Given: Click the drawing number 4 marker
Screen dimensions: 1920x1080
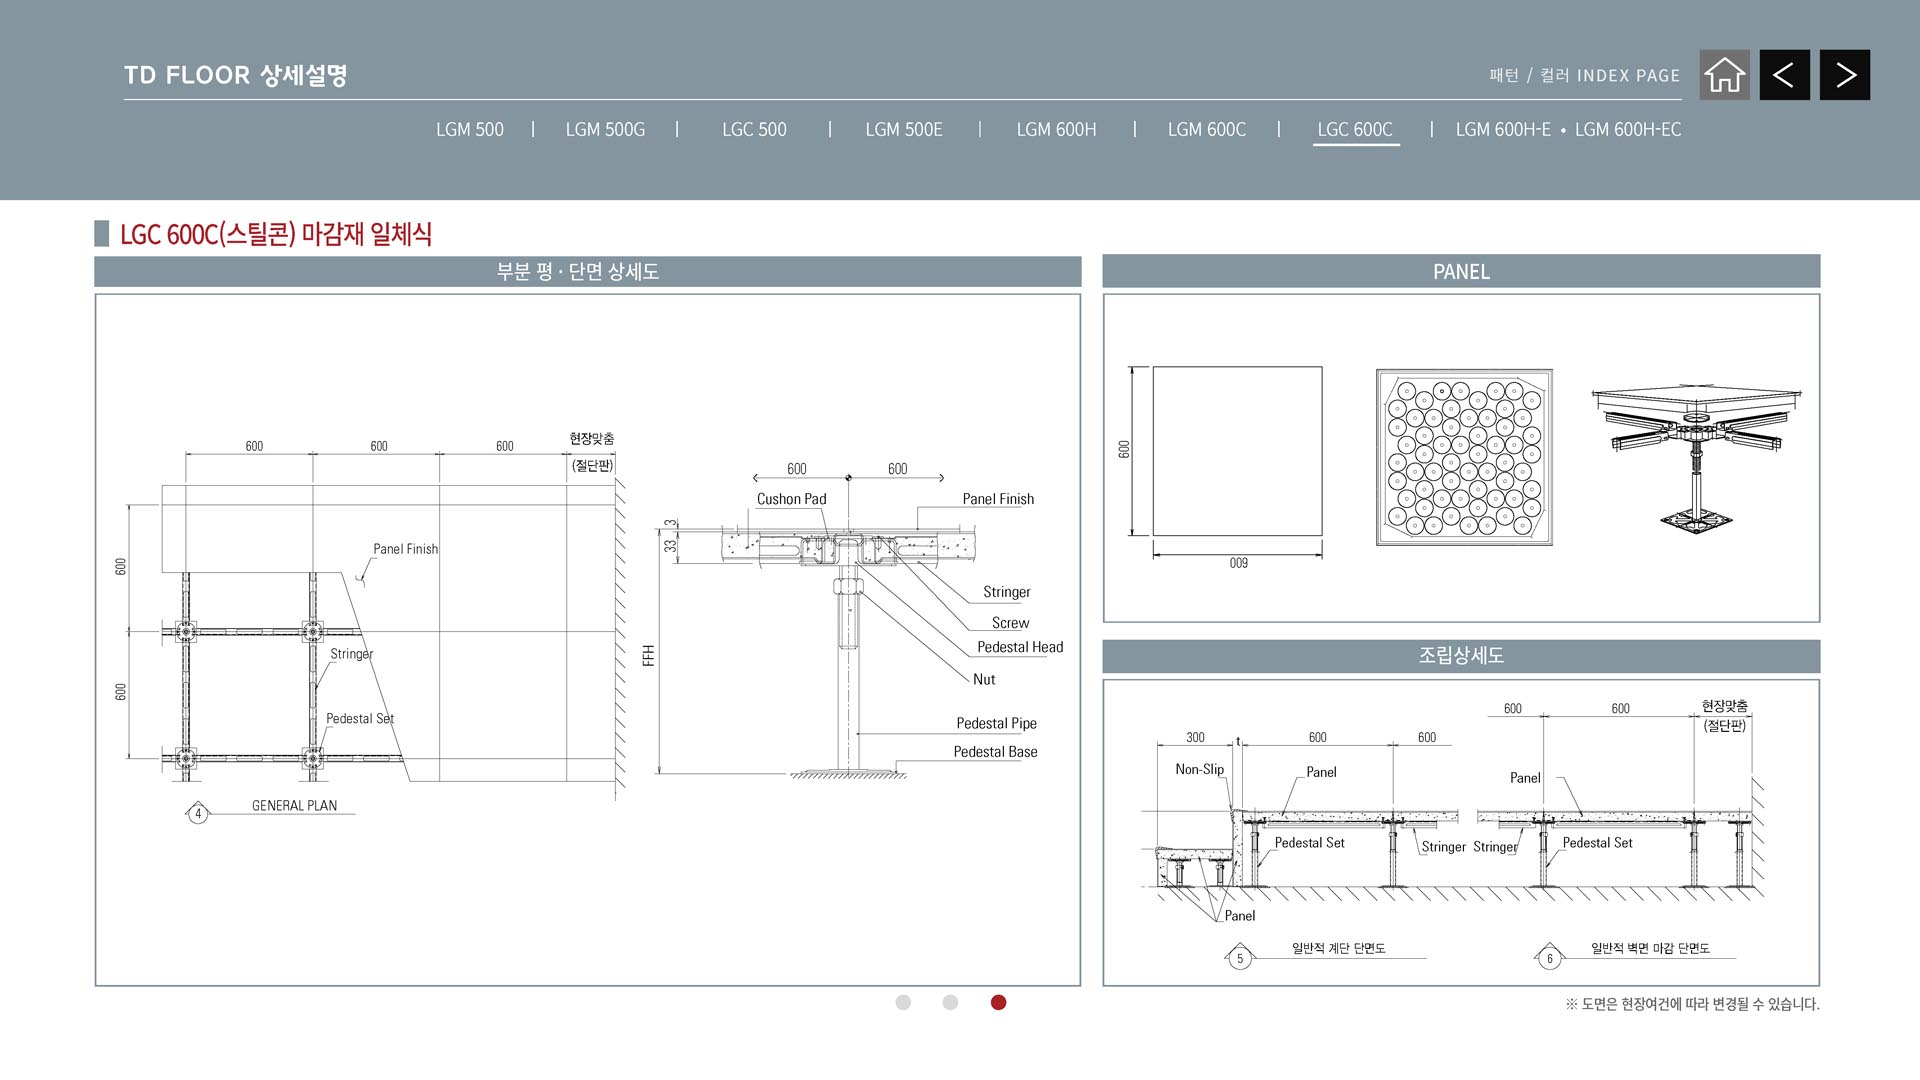Looking at the screenshot, I should pos(198,813).
